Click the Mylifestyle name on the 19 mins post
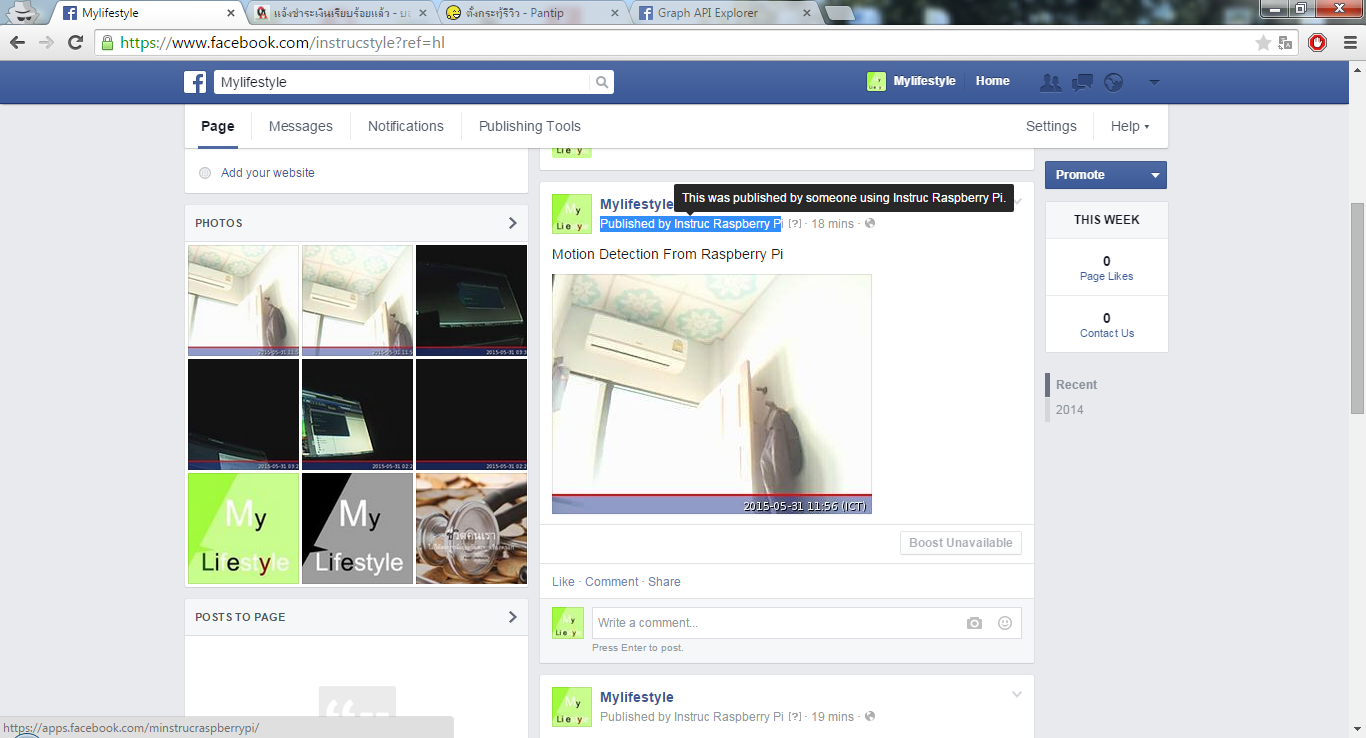This screenshot has height=738, width=1366. click(637, 697)
